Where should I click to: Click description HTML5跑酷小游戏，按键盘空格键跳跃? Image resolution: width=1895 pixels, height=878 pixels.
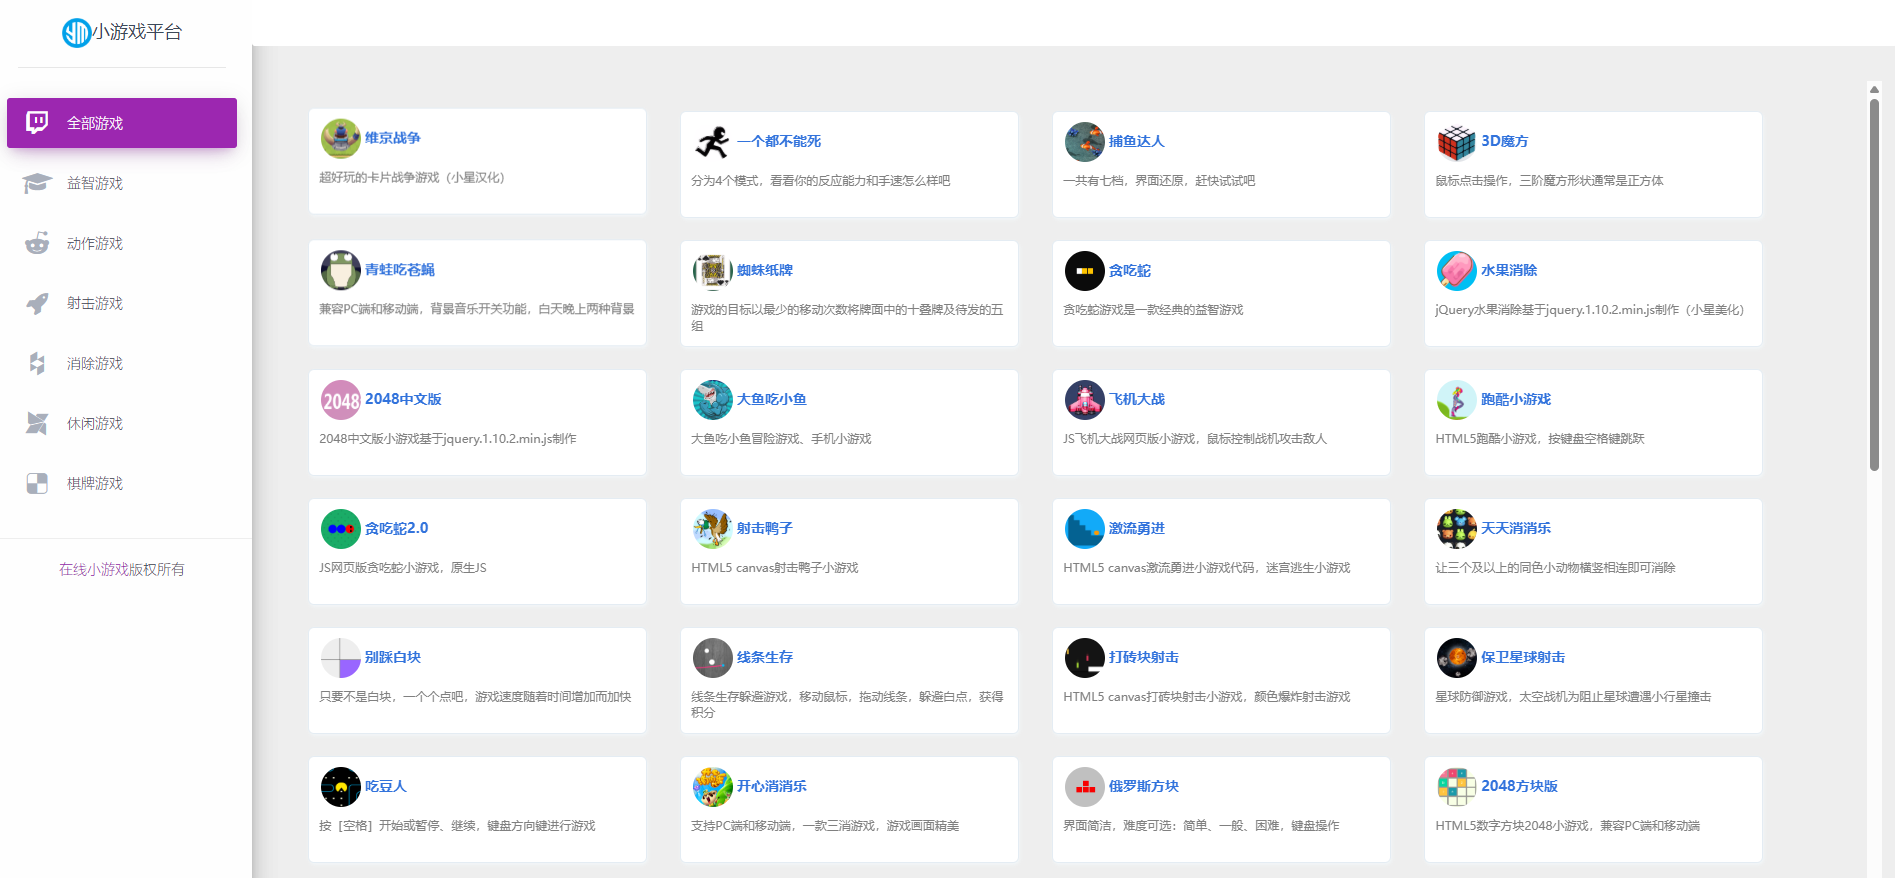pos(1540,439)
